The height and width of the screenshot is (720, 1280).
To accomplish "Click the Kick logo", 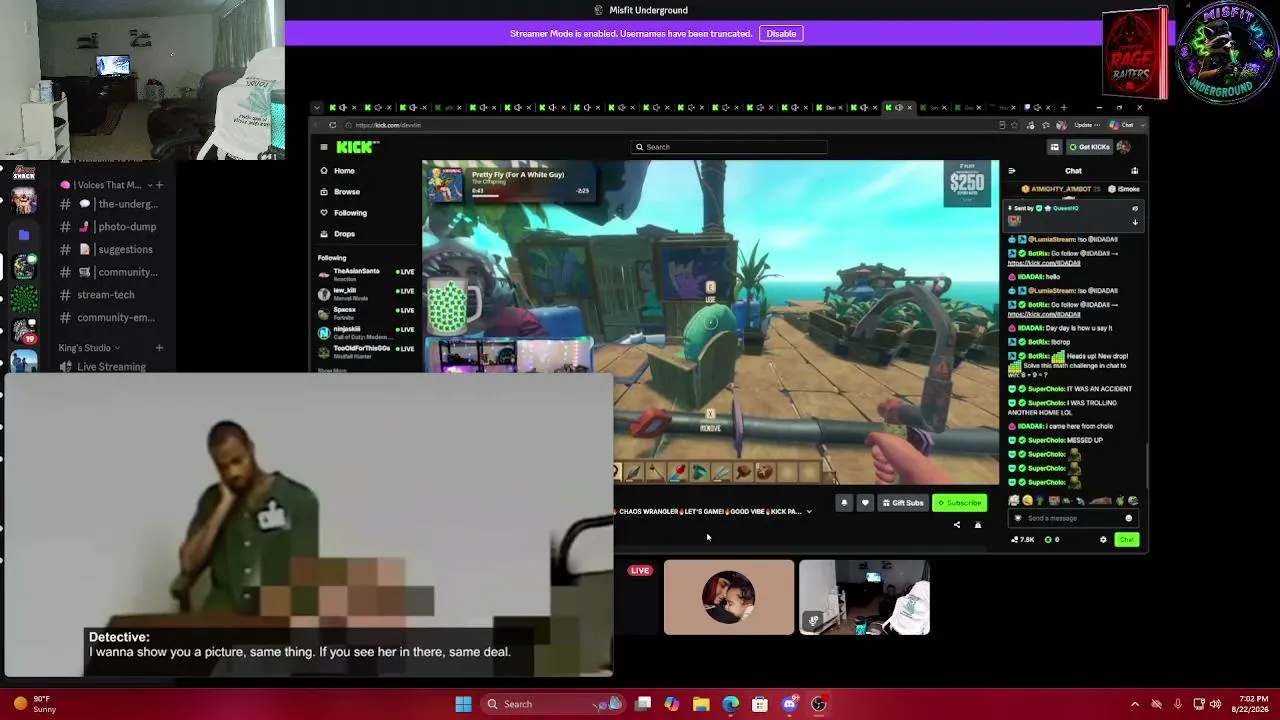I will click(357, 147).
